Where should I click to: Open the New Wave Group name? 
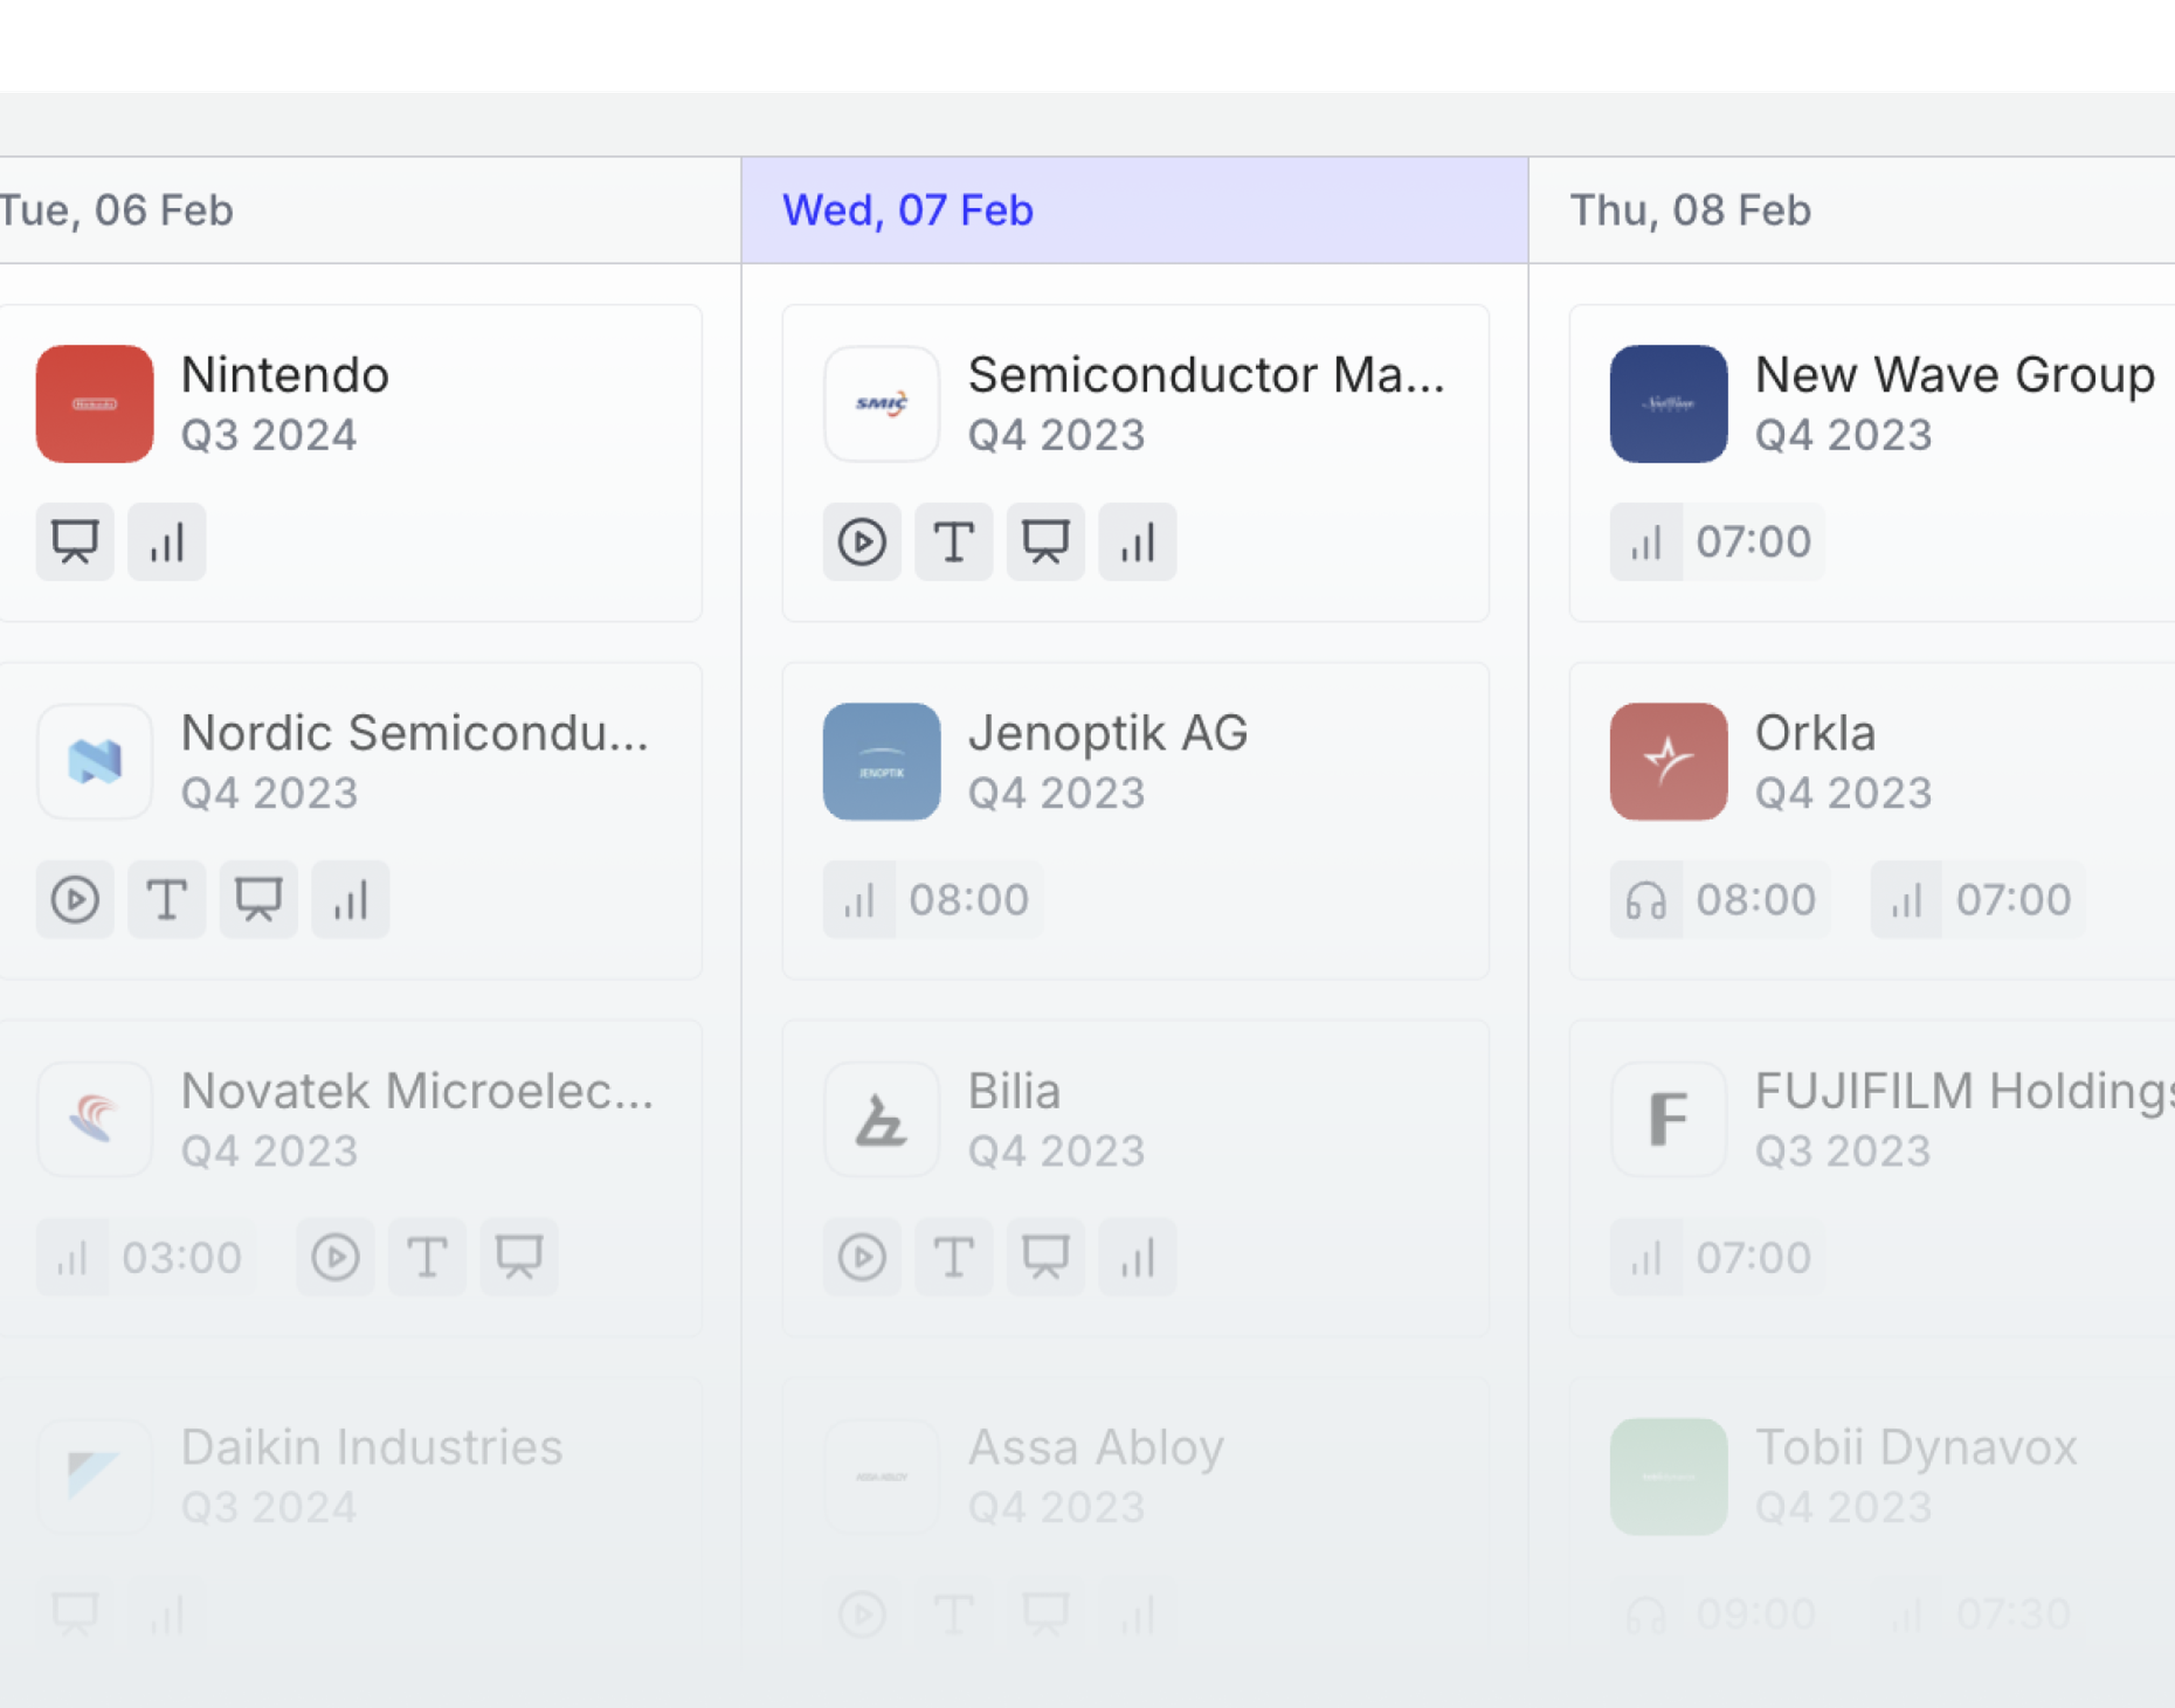click(x=1955, y=376)
